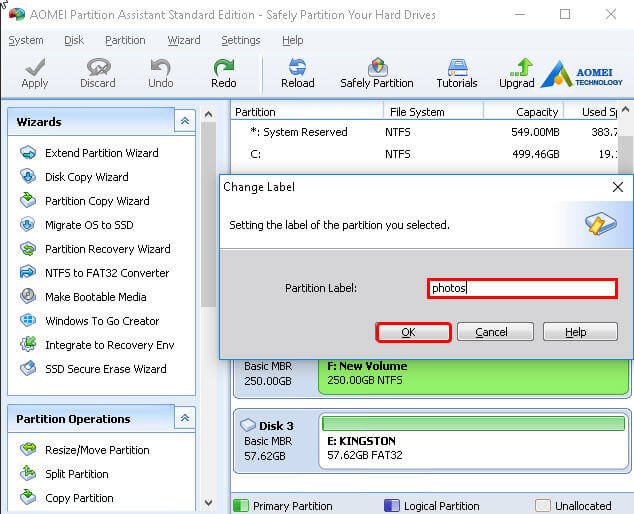Close the Change Label dialog

[x=617, y=187]
